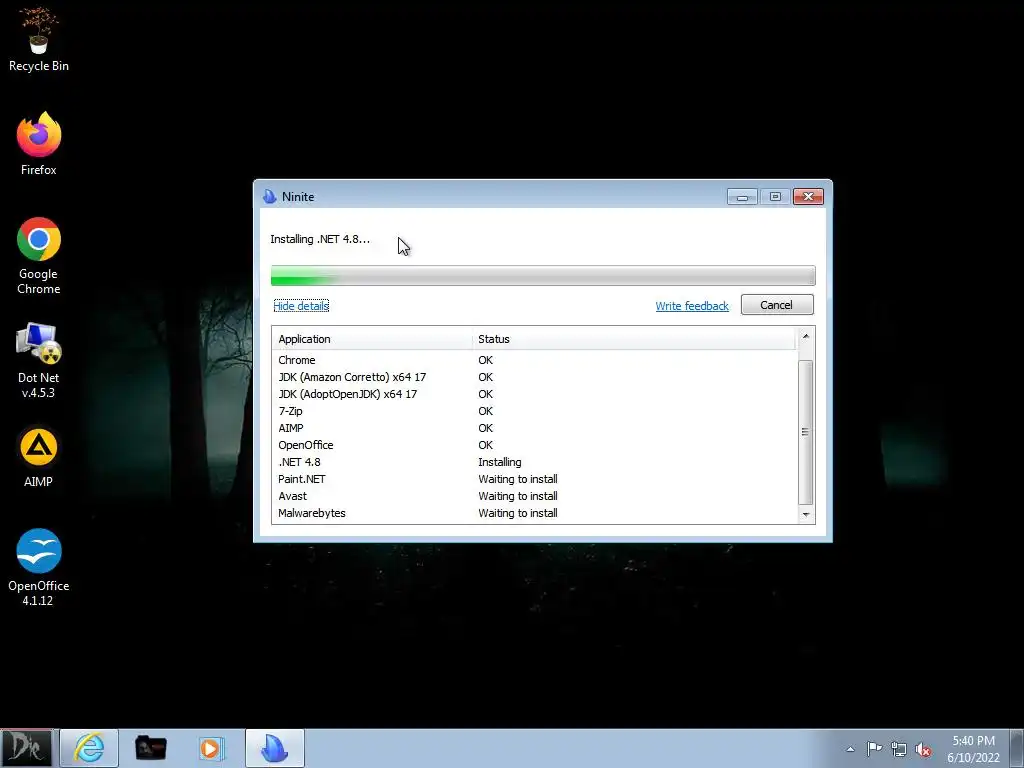Click the muted volume tray icon
The image size is (1024, 768).
pos(923,750)
